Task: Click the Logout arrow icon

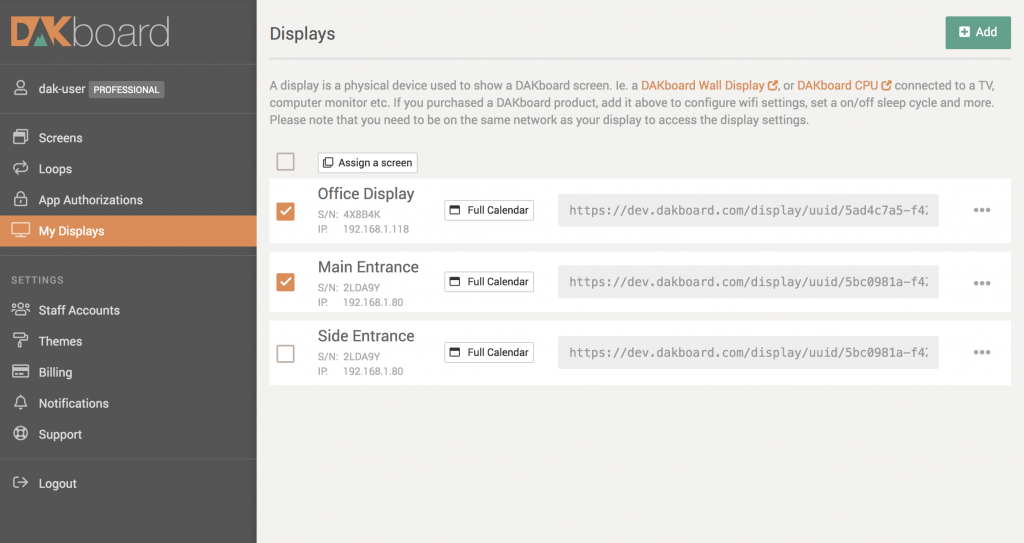Action: point(21,483)
